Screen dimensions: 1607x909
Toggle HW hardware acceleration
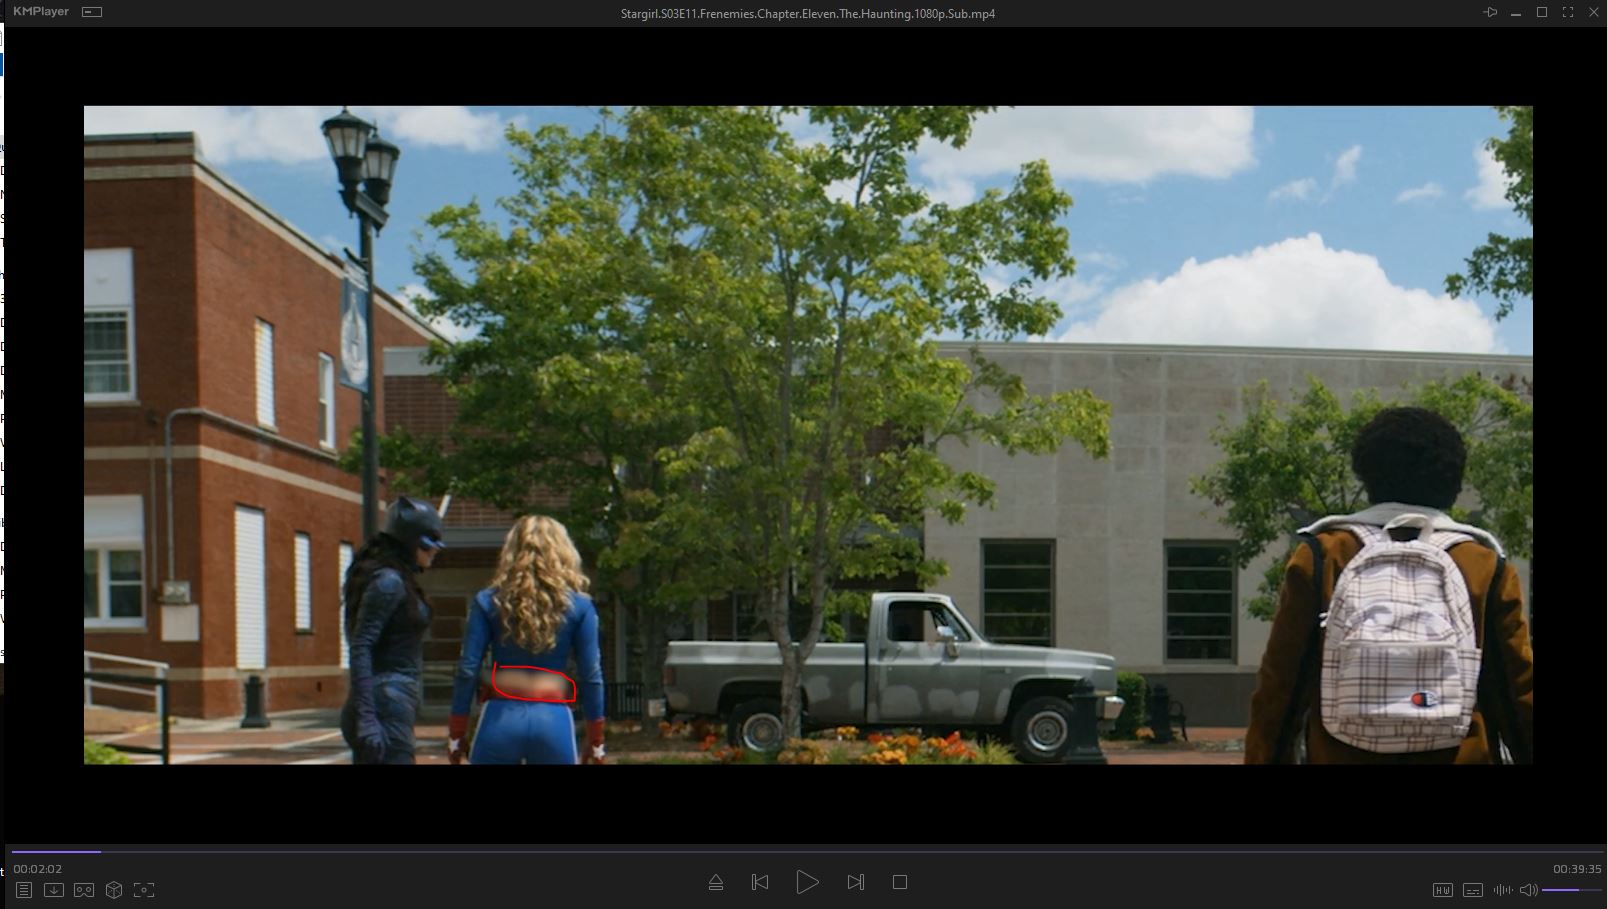(x=1442, y=890)
